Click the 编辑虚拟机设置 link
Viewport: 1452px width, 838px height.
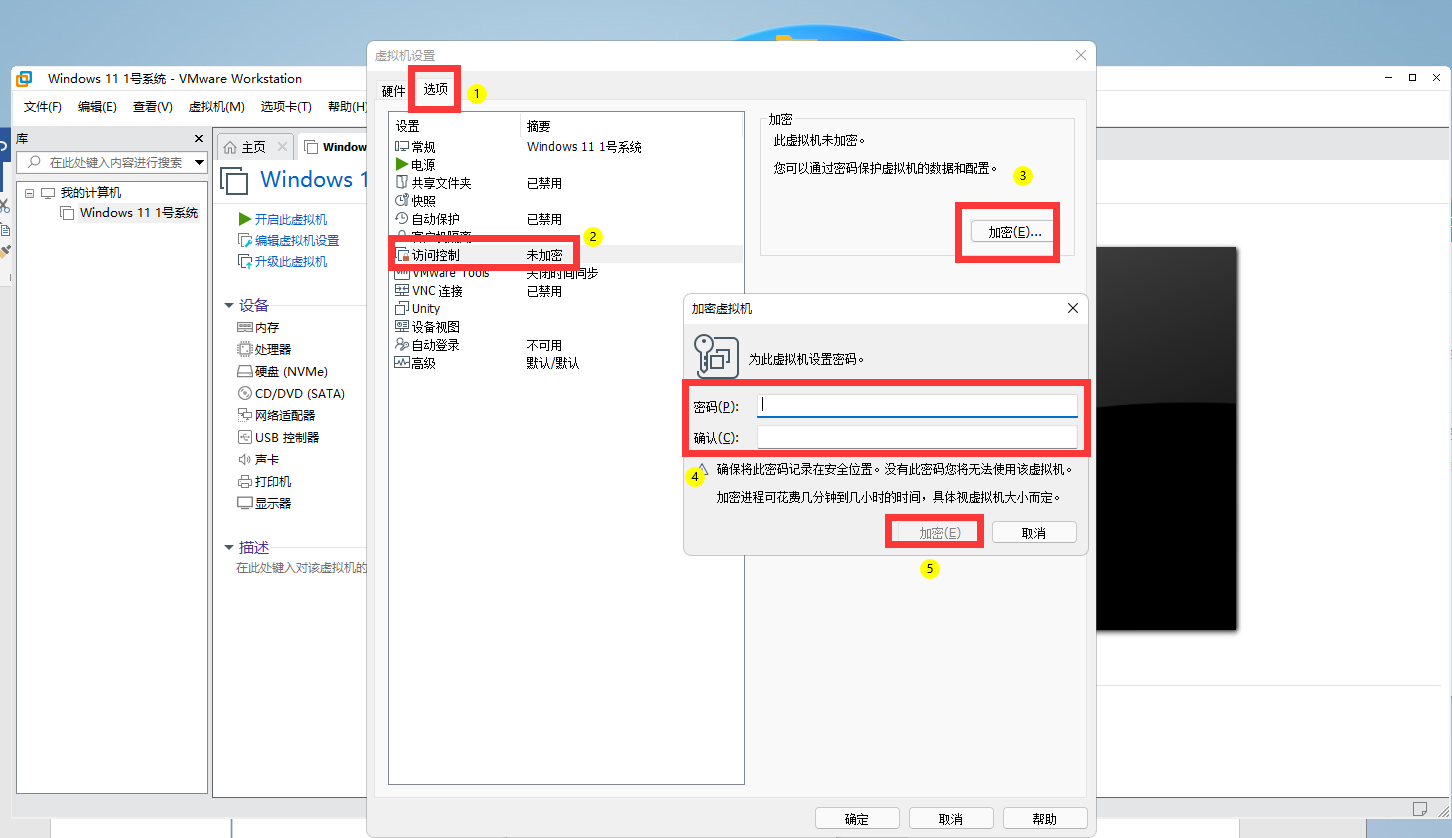coord(296,240)
